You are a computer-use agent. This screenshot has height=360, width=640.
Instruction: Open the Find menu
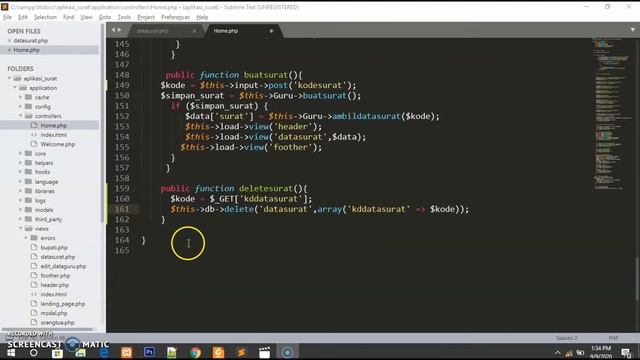pyautogui.click(x=69, y=17)
